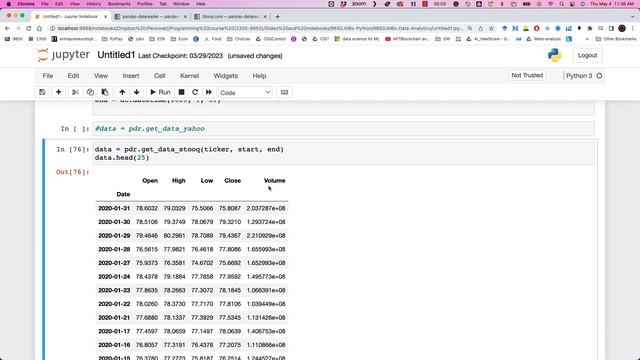This screenshot has height=360, width=640.
Task: Open the command palette keyboard icon
Action: pyautogui.click(x=284, y=92)
